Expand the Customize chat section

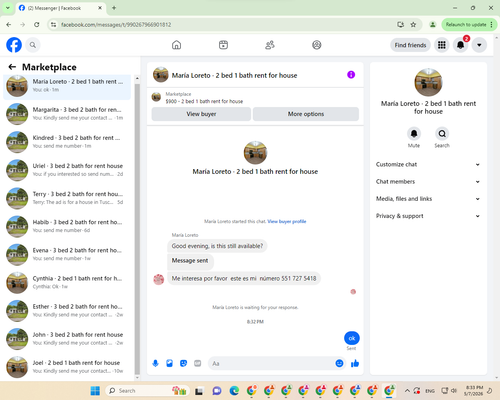(428, 164)
